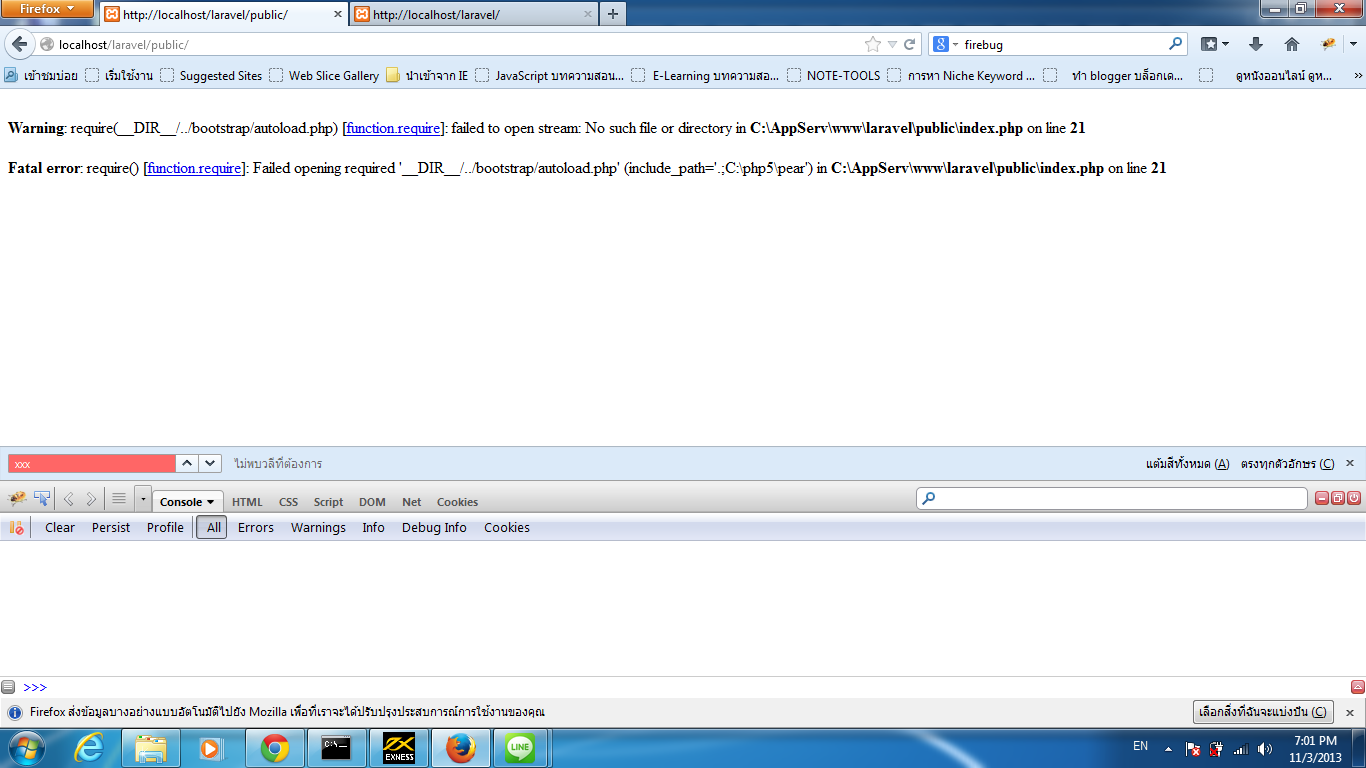The image size is (1366, 768).
Task: Switch to the localhost/laravel/ tab
Action: pos(472,14)
